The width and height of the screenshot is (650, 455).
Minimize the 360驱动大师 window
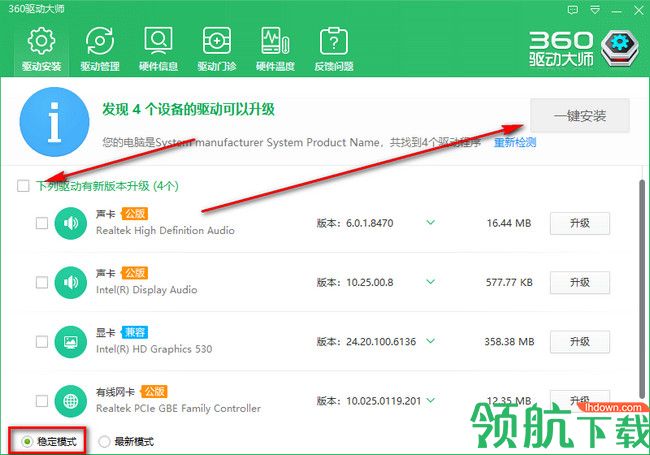[617, 11]
